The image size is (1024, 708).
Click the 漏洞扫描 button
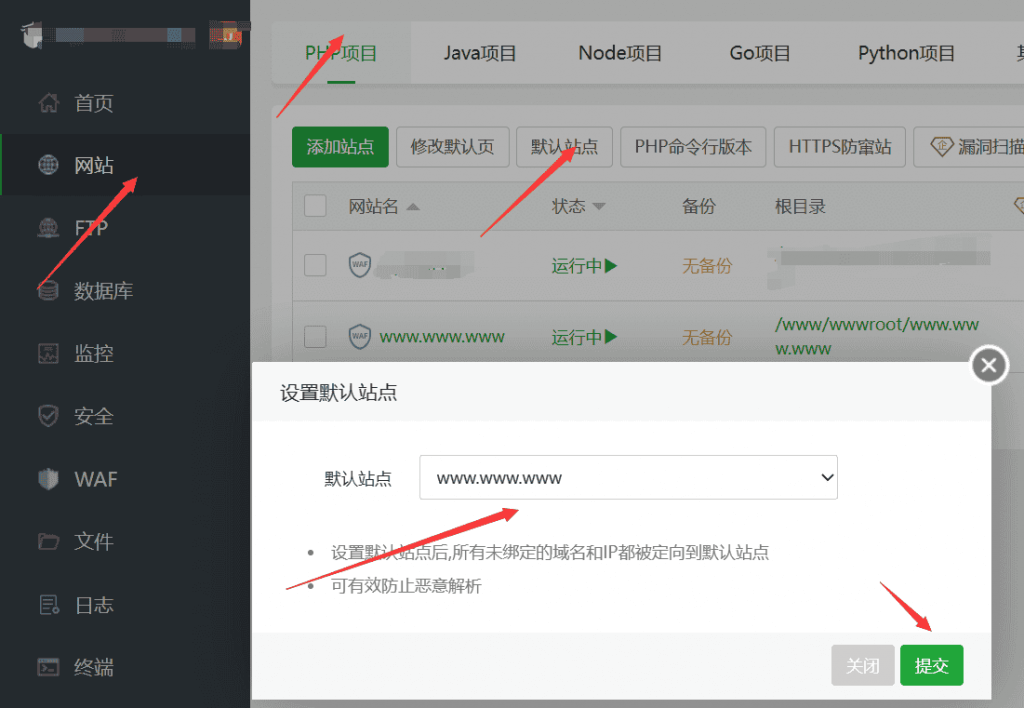tap(970, 147)
